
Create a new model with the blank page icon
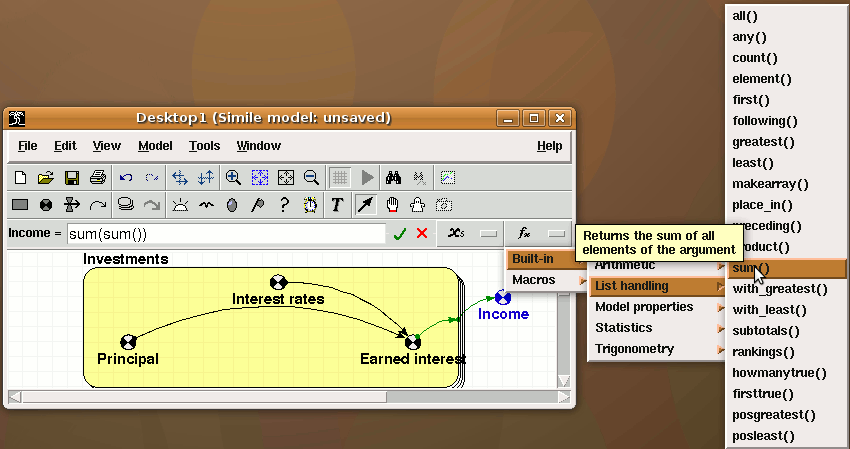[20, 177]
